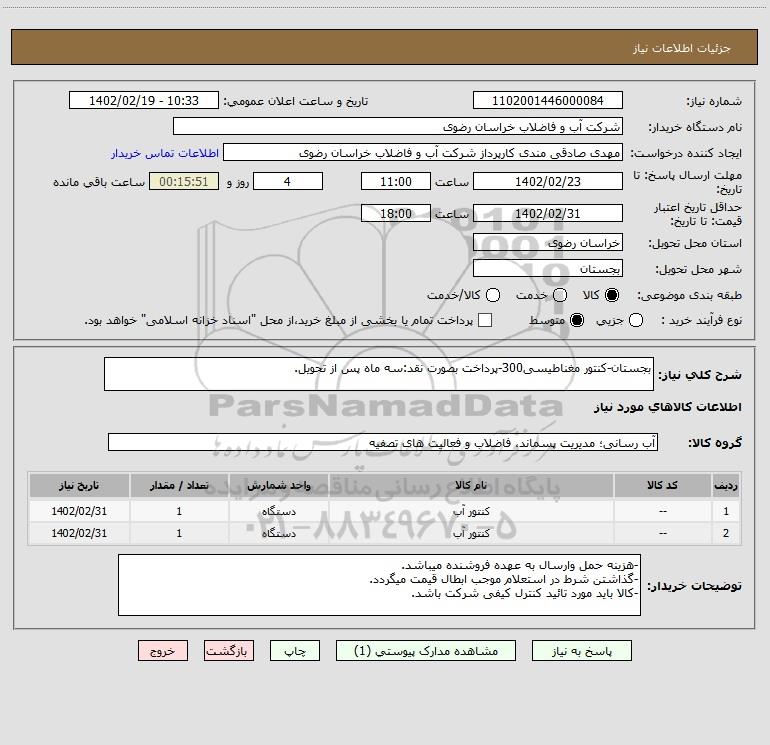Image resolution: width=770 pixels, height=745 pixels.
Task: Open مشاهده مدارک پیوستی (1) button
Action: point(426,651)
